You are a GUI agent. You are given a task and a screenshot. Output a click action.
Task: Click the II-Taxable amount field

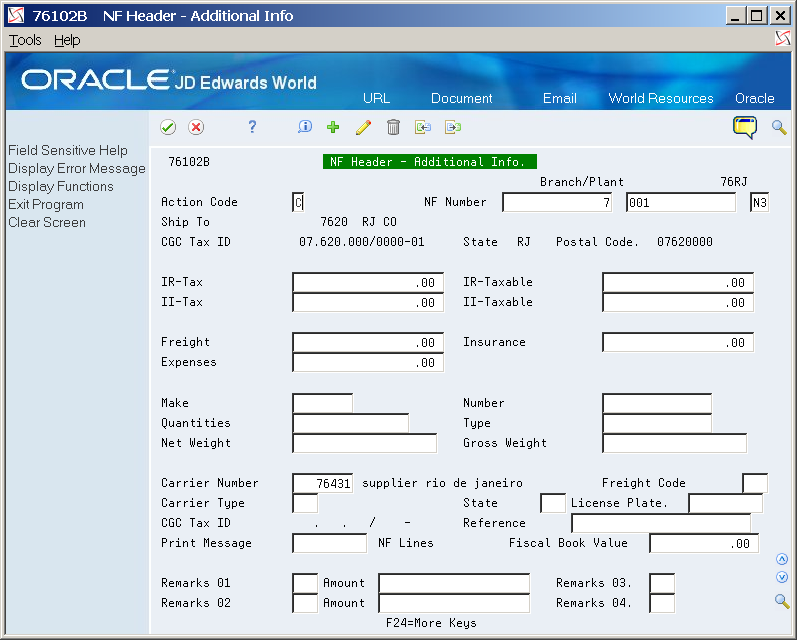(678, 302)
